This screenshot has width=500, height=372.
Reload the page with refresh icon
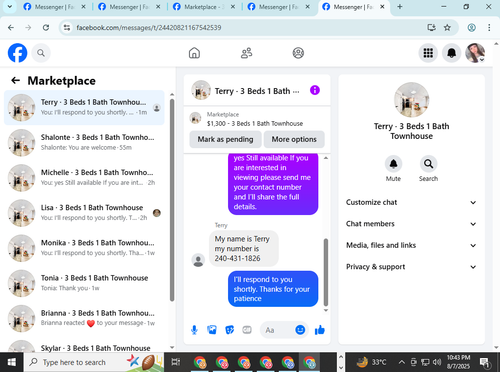point(46,28)
